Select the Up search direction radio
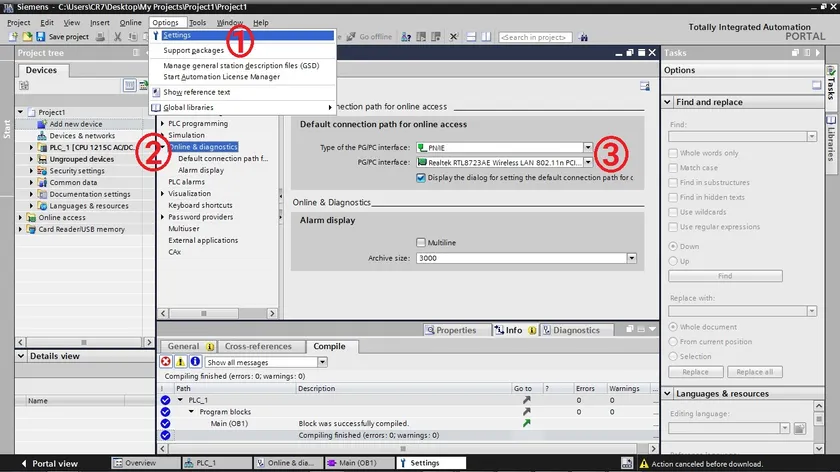The width and height of the screenshot is (840, 472). pos(673,261)
